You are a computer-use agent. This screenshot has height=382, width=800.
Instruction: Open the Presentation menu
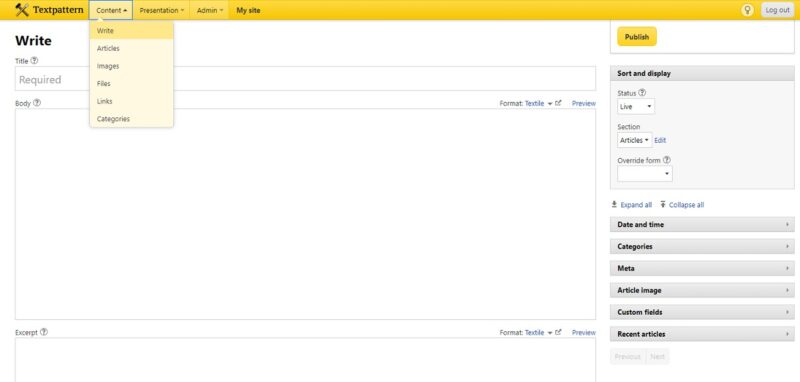point(161,10)
